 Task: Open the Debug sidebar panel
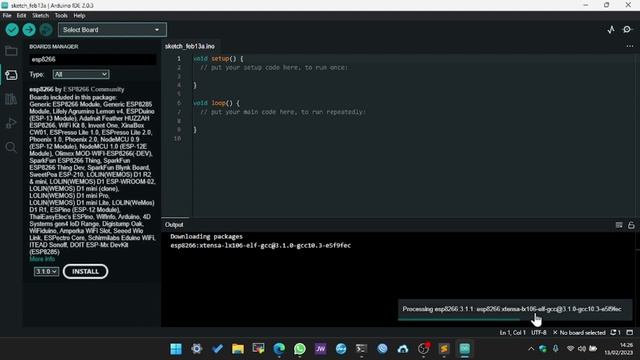point(11,123)
